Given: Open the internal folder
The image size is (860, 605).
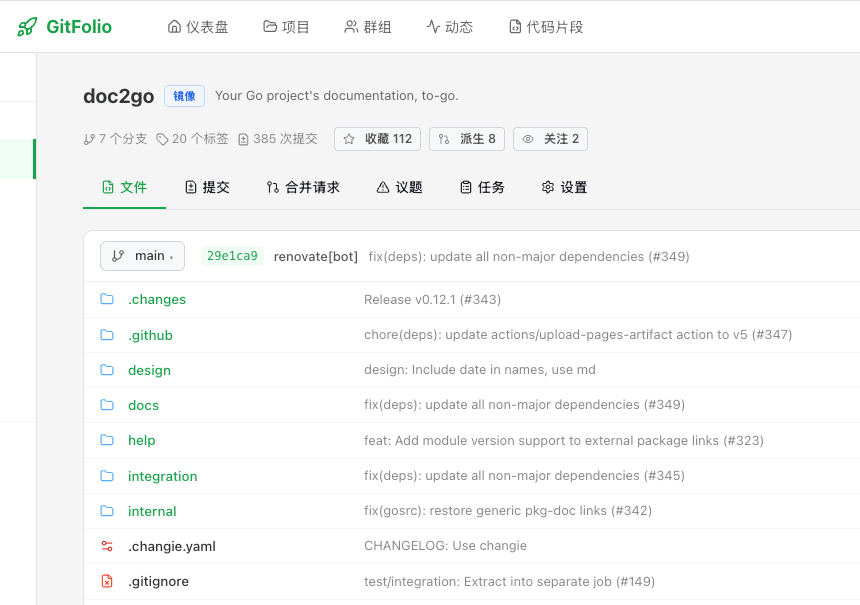Looking at the screenshot, I should tap(152, 511).
